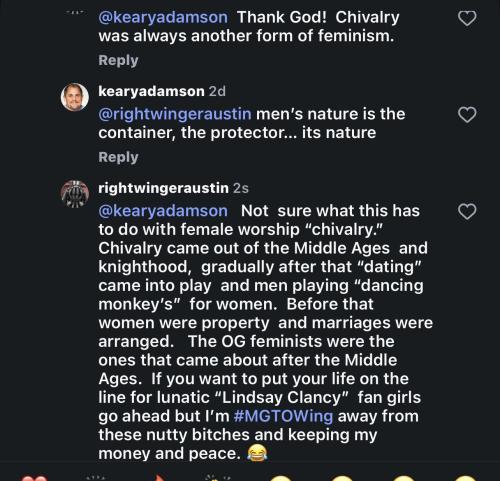This screenshot has height=481, width=500.
Task: Open kearyadamson's profile picture
Action: click(75, 97)
